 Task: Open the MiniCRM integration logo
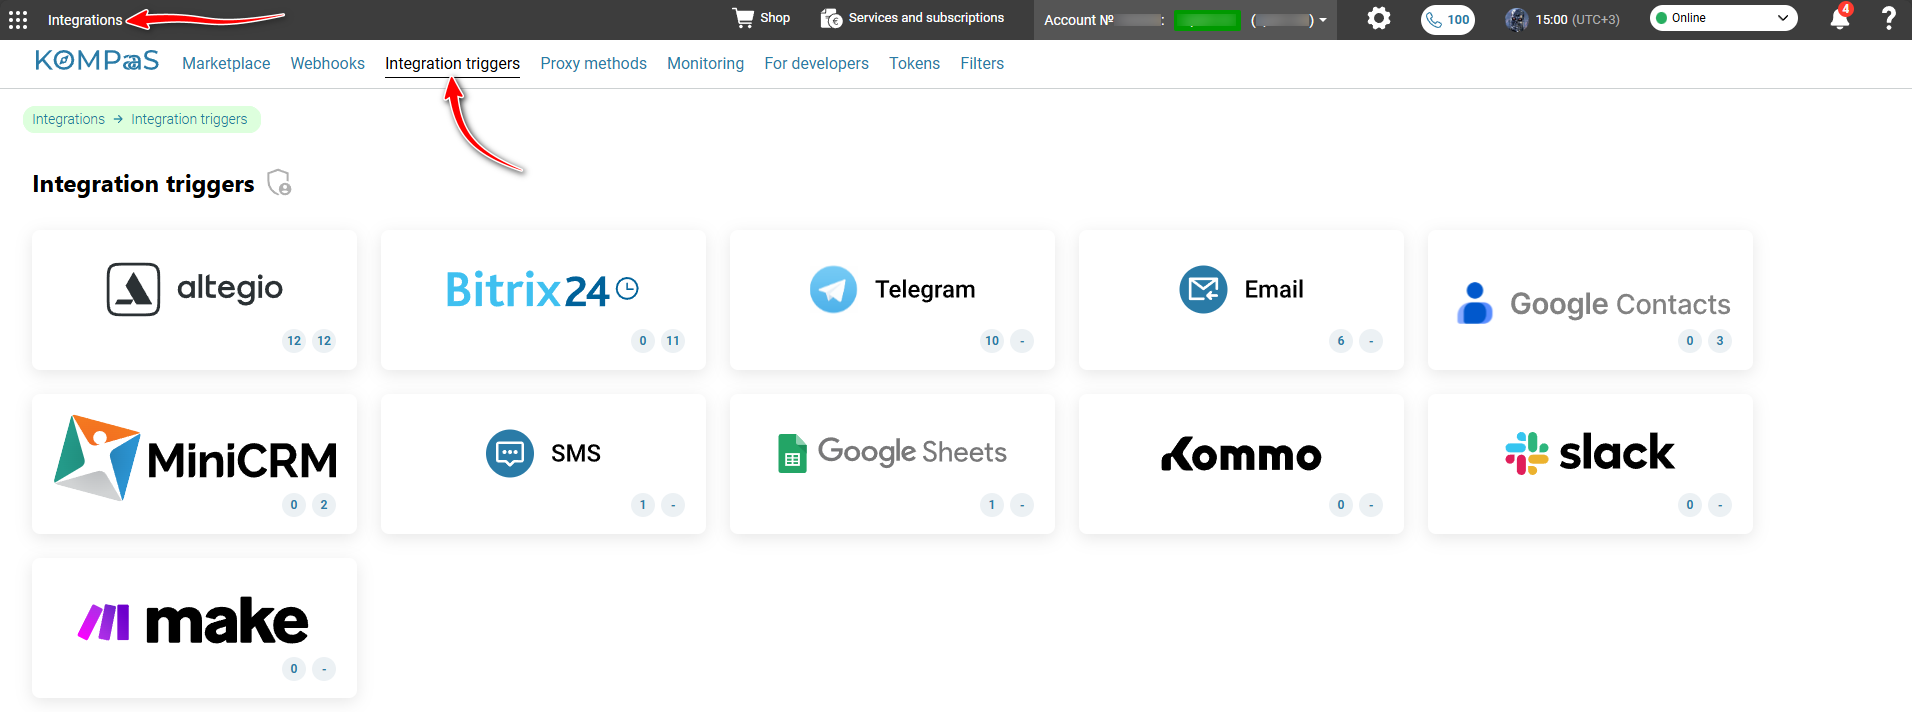click(195, 458)
